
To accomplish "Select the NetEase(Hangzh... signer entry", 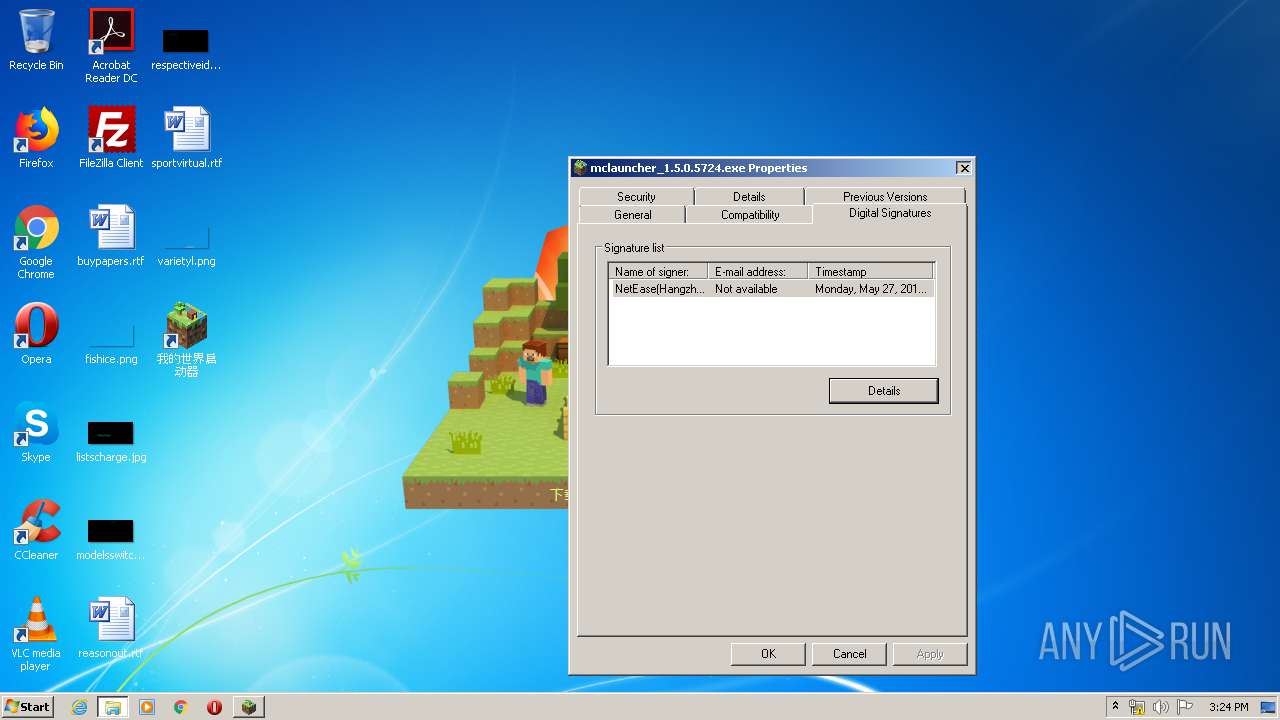I will click(x=660, y=289).
